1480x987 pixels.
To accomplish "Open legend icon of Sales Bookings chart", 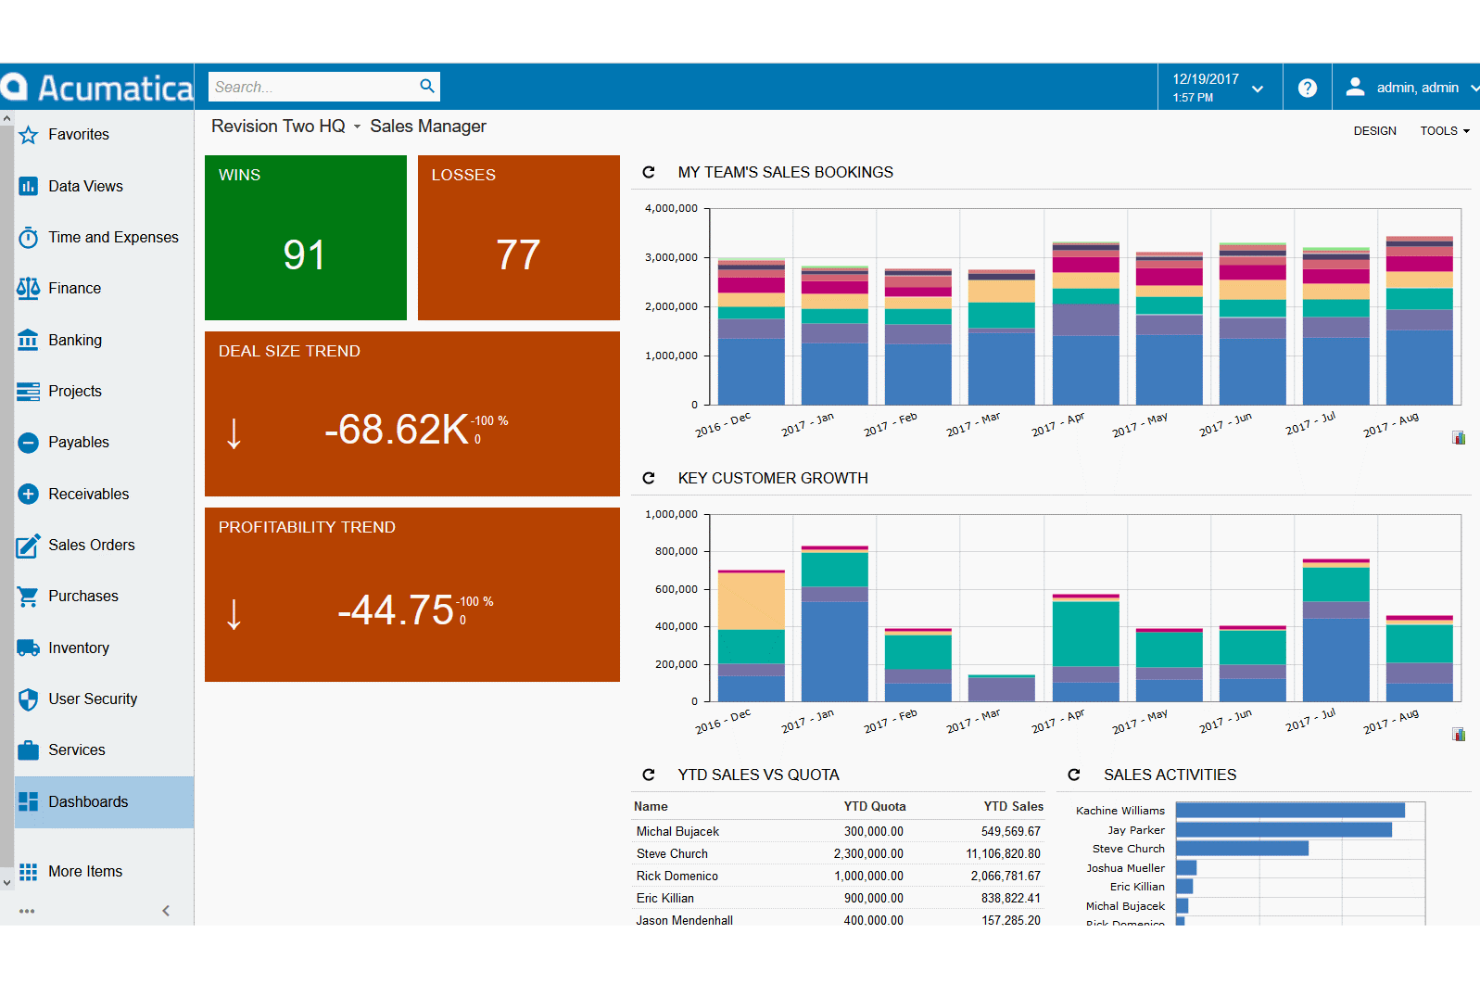I will point(1459,438).
